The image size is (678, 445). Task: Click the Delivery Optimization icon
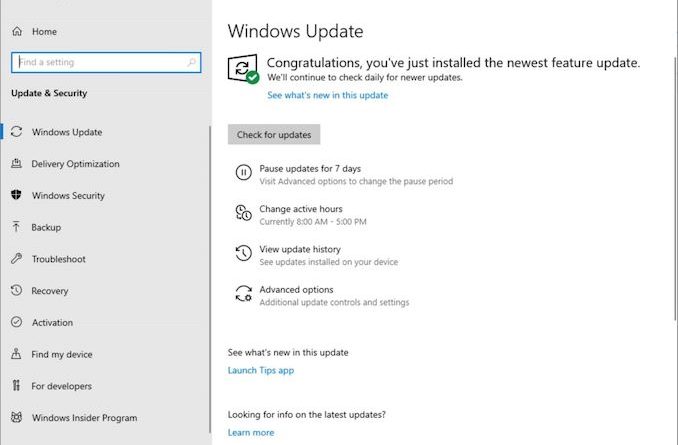pyautogui.click(x=17, y=164)
